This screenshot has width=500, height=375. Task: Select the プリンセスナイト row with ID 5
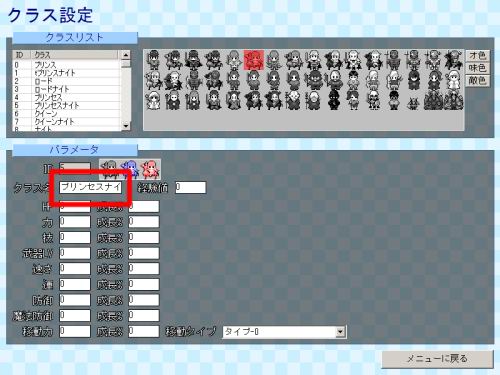click(66, 106)
